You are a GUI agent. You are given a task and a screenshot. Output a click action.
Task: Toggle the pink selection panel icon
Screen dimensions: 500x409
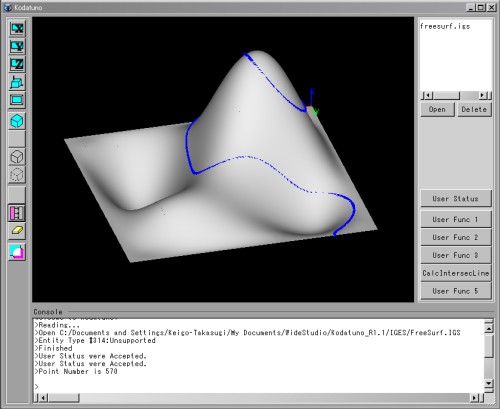click(x=17, y=213)
